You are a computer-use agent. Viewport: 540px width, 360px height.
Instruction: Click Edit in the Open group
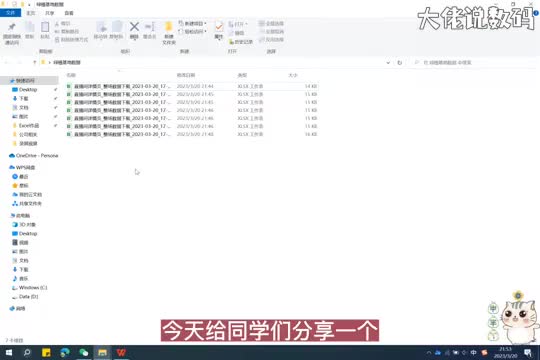click(x=237, y=33)
